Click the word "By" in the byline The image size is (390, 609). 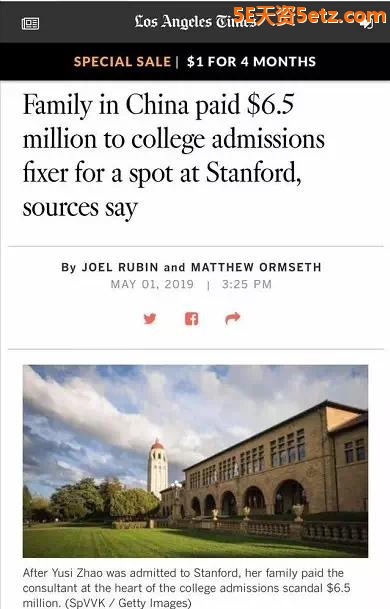pyautogui.click(x=69, y=268)
